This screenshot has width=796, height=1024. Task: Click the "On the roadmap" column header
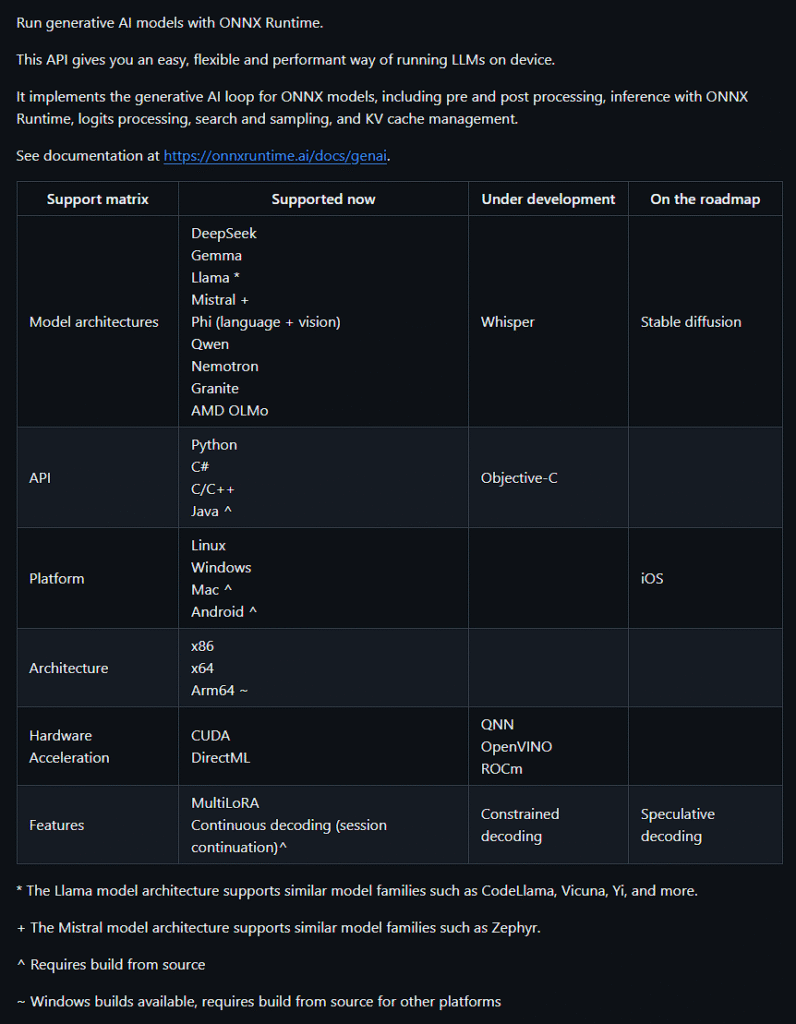point(704,199)
